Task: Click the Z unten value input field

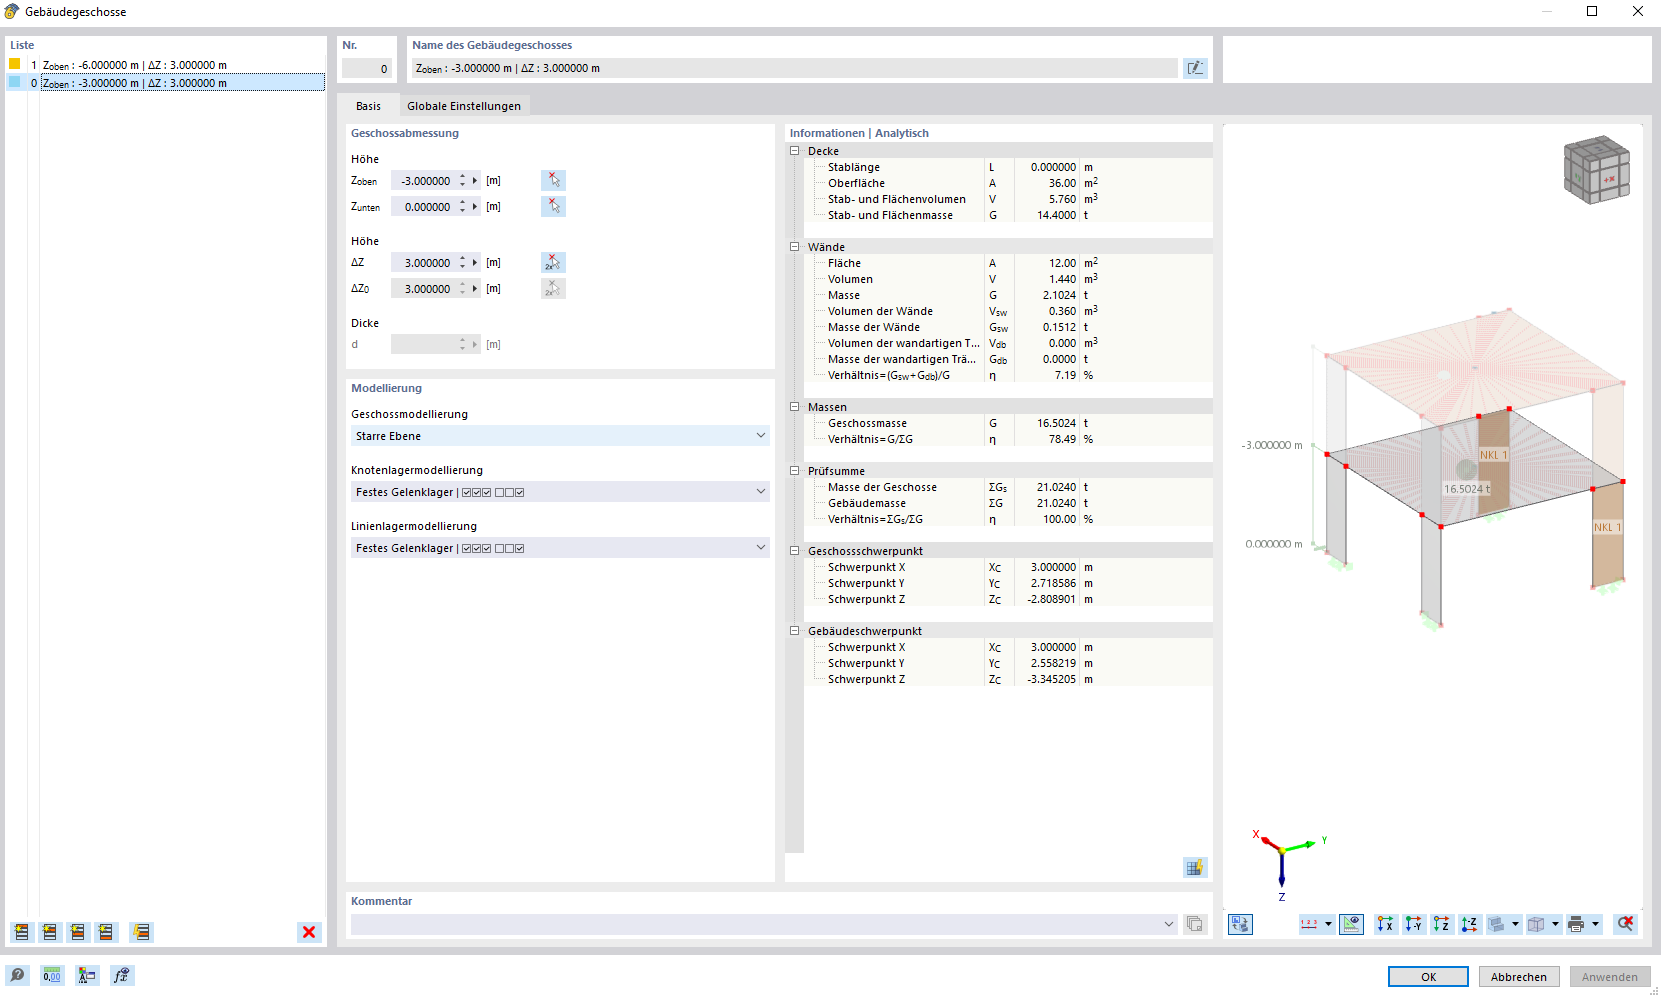Action: (422, 207)
